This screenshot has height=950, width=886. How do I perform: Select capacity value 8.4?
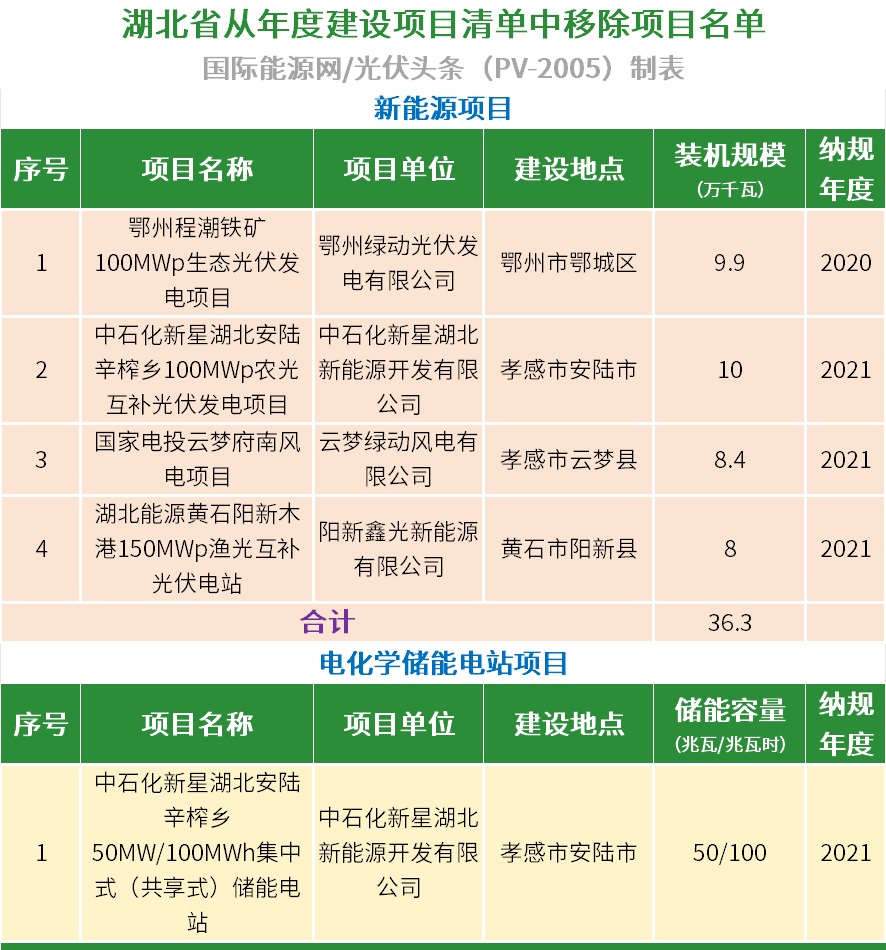(730, 460)
